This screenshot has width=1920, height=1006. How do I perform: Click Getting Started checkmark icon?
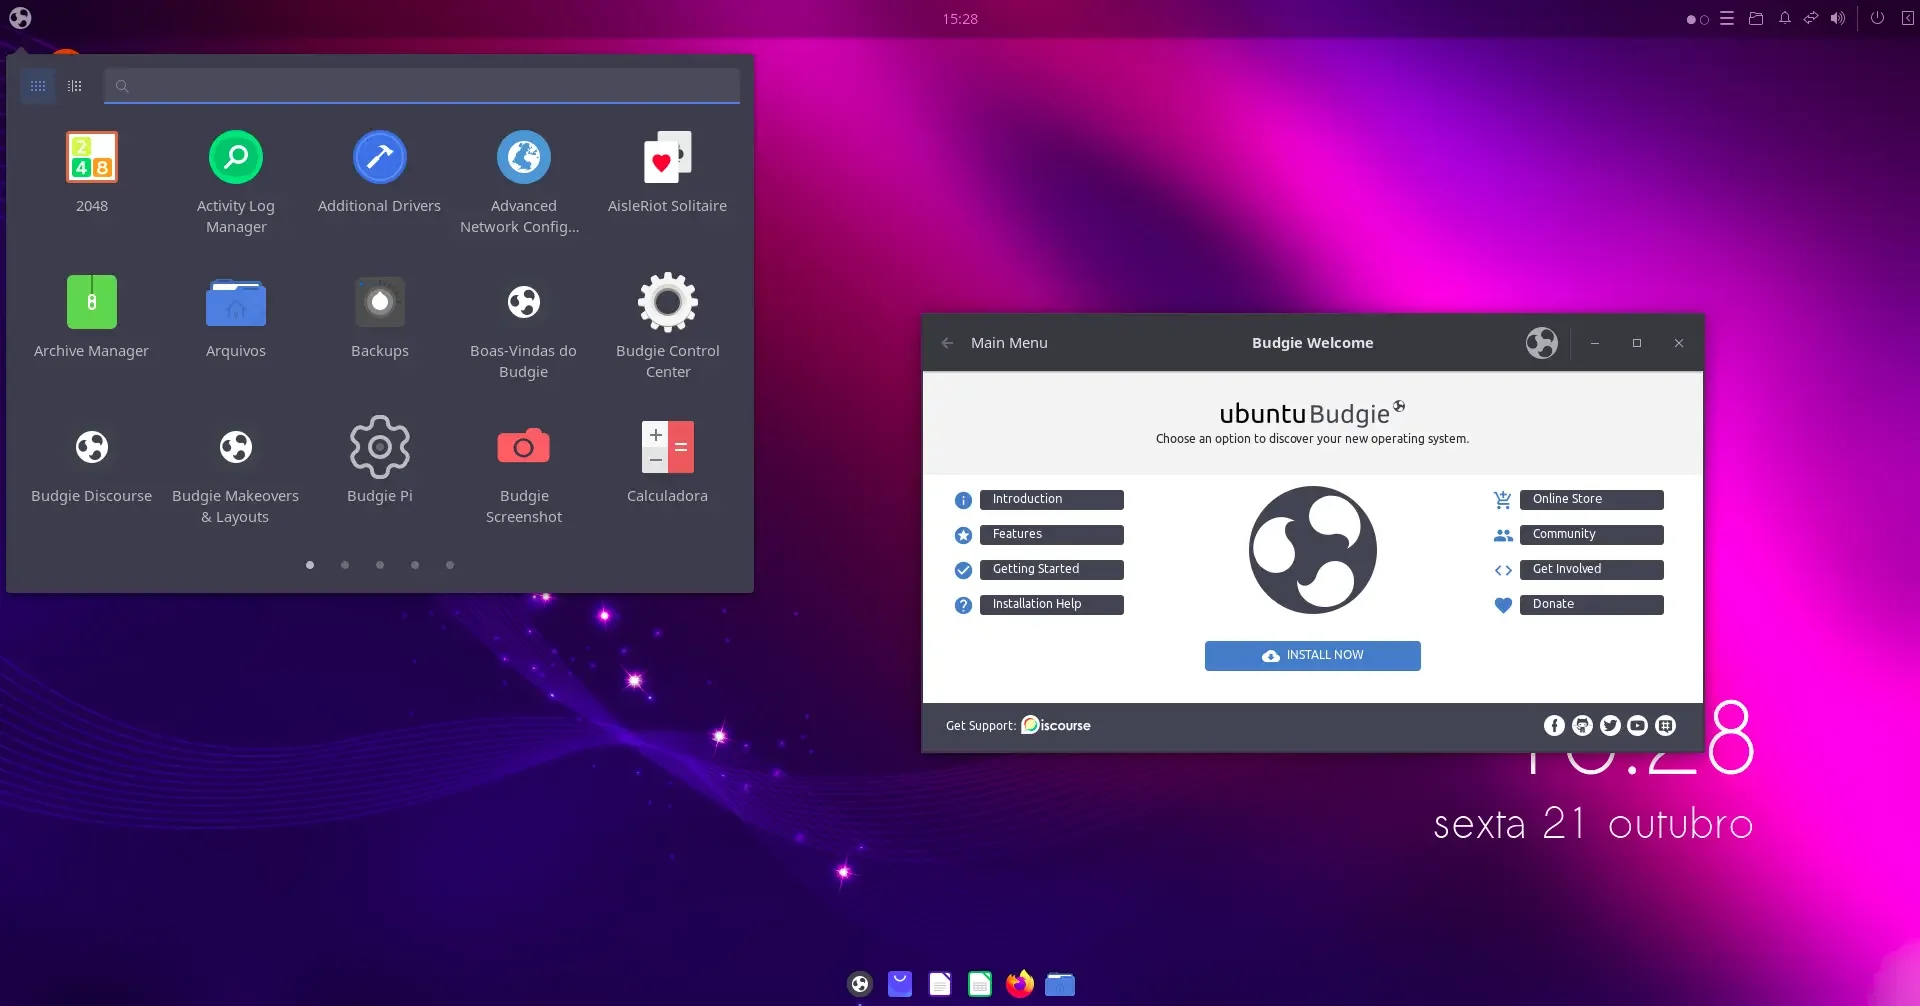click(x=963, y=570)
